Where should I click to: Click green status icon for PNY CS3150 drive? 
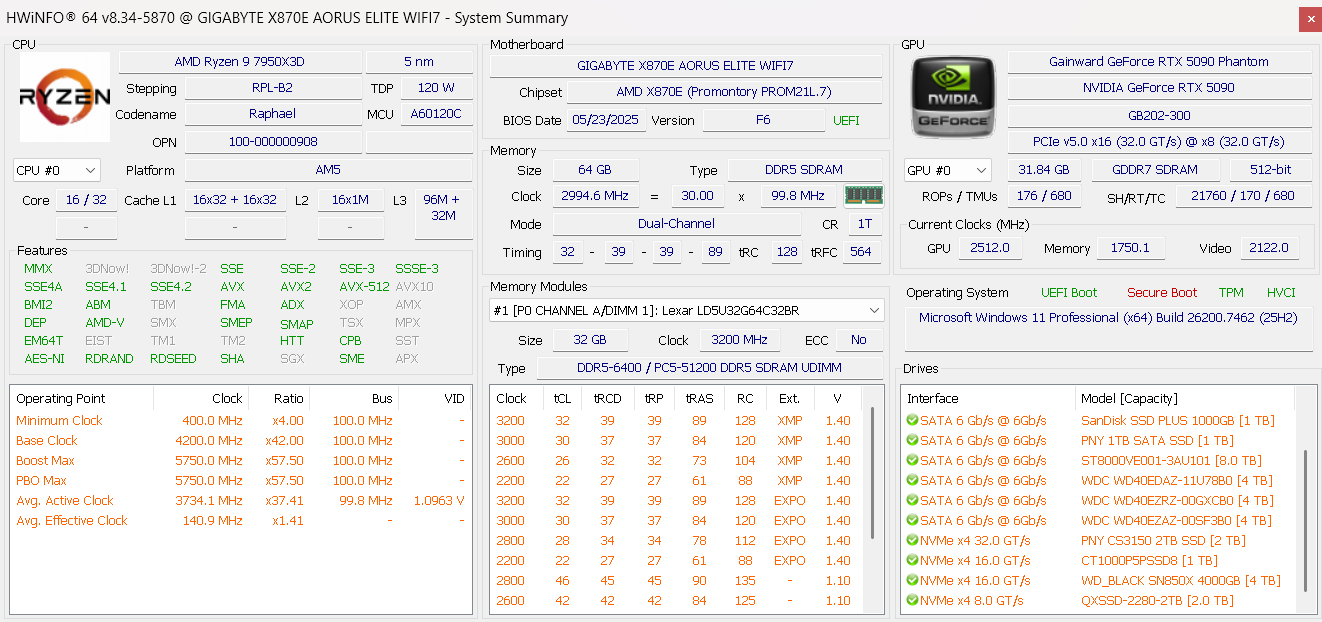tap(912, 540)
